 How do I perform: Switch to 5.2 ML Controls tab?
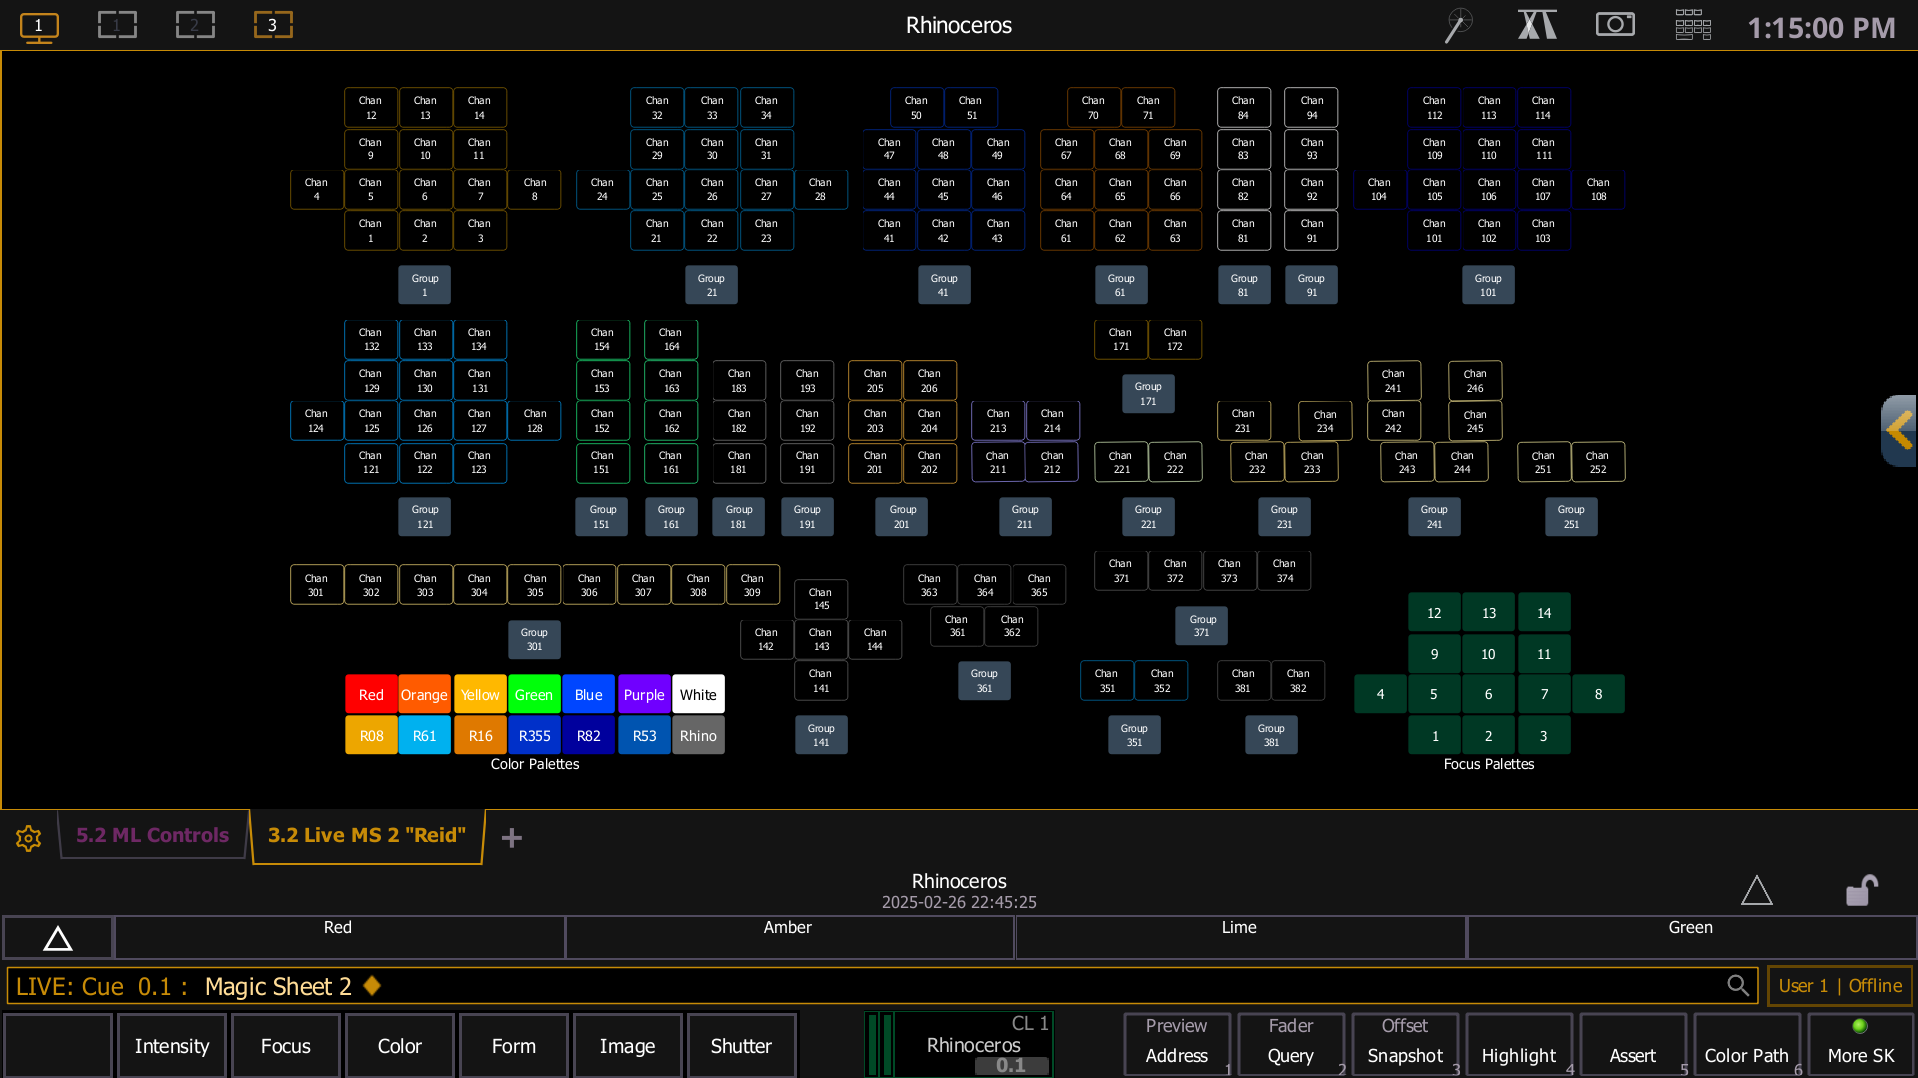(153, 835)
